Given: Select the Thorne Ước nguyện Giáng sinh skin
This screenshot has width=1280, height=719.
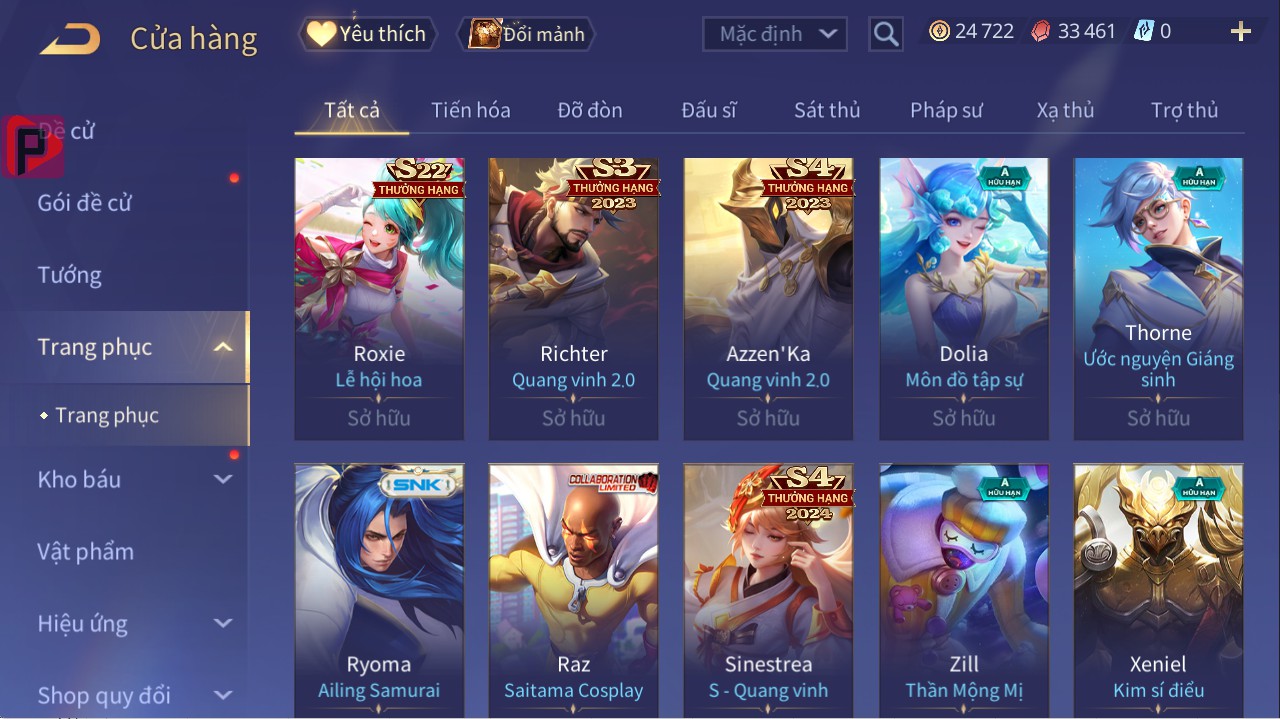Looking at the screenshot, I should point(1158,299).
